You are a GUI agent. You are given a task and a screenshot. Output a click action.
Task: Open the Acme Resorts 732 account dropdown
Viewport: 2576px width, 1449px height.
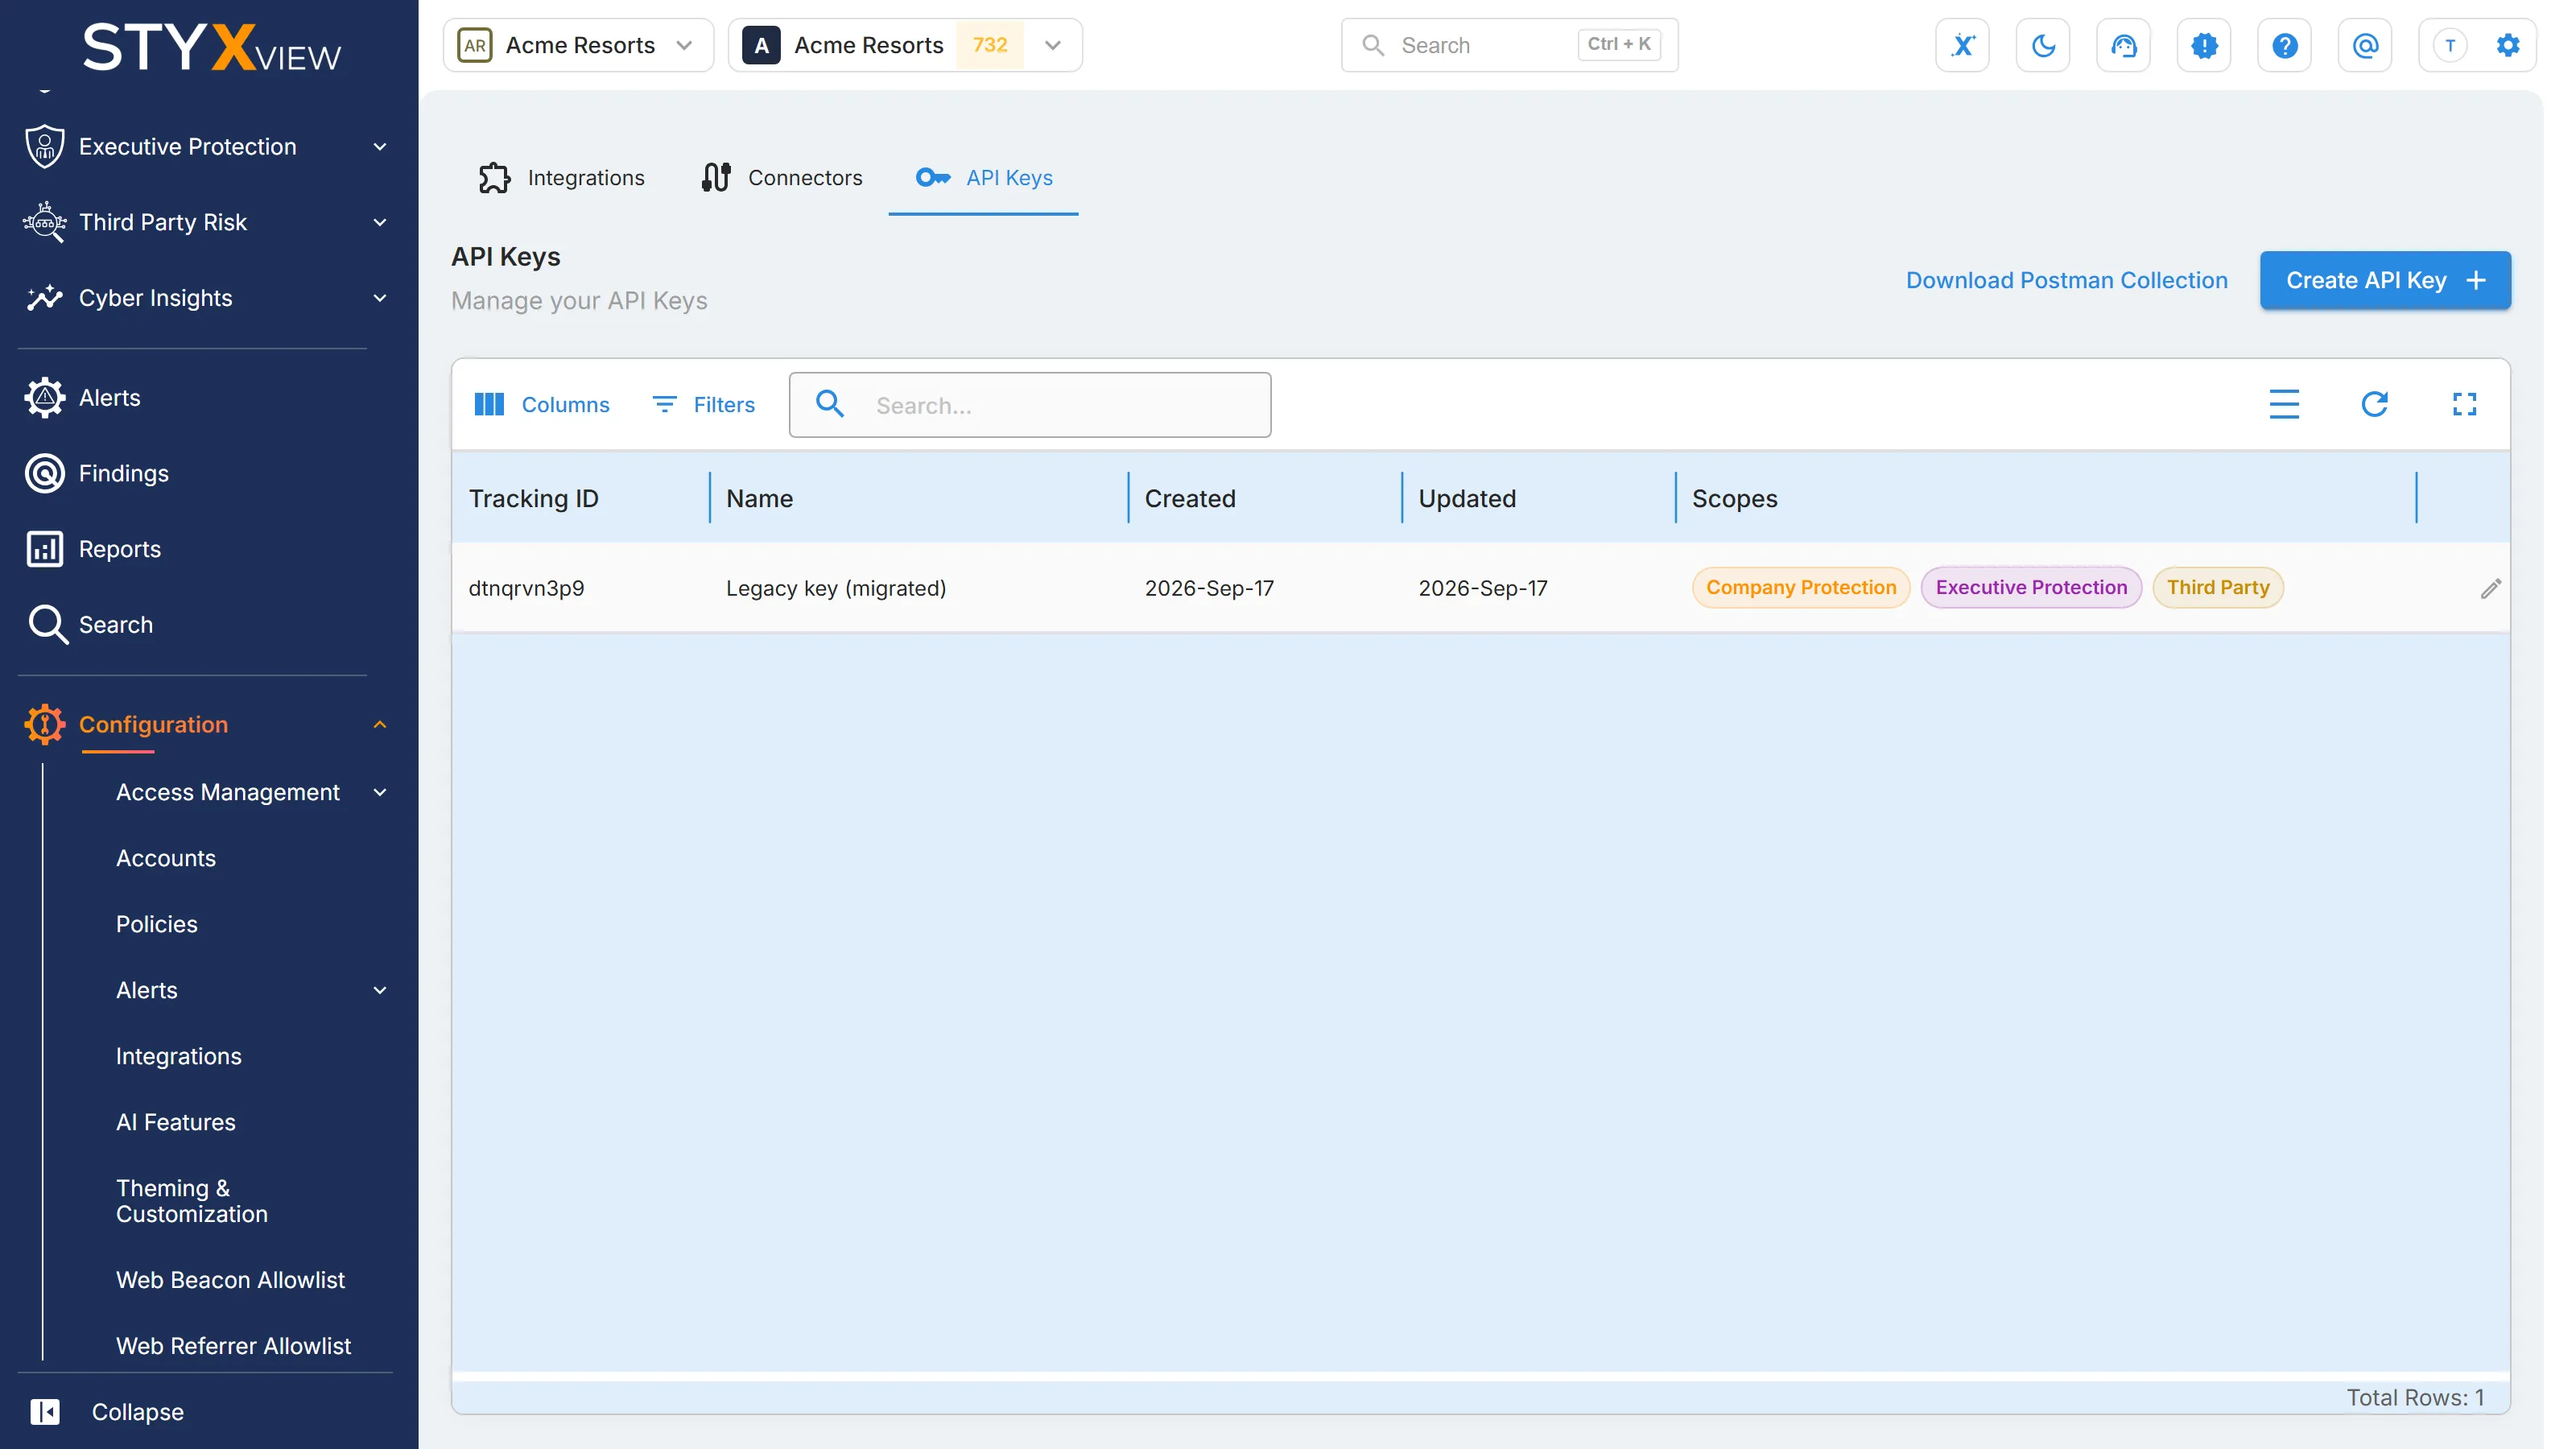point(905,45)
